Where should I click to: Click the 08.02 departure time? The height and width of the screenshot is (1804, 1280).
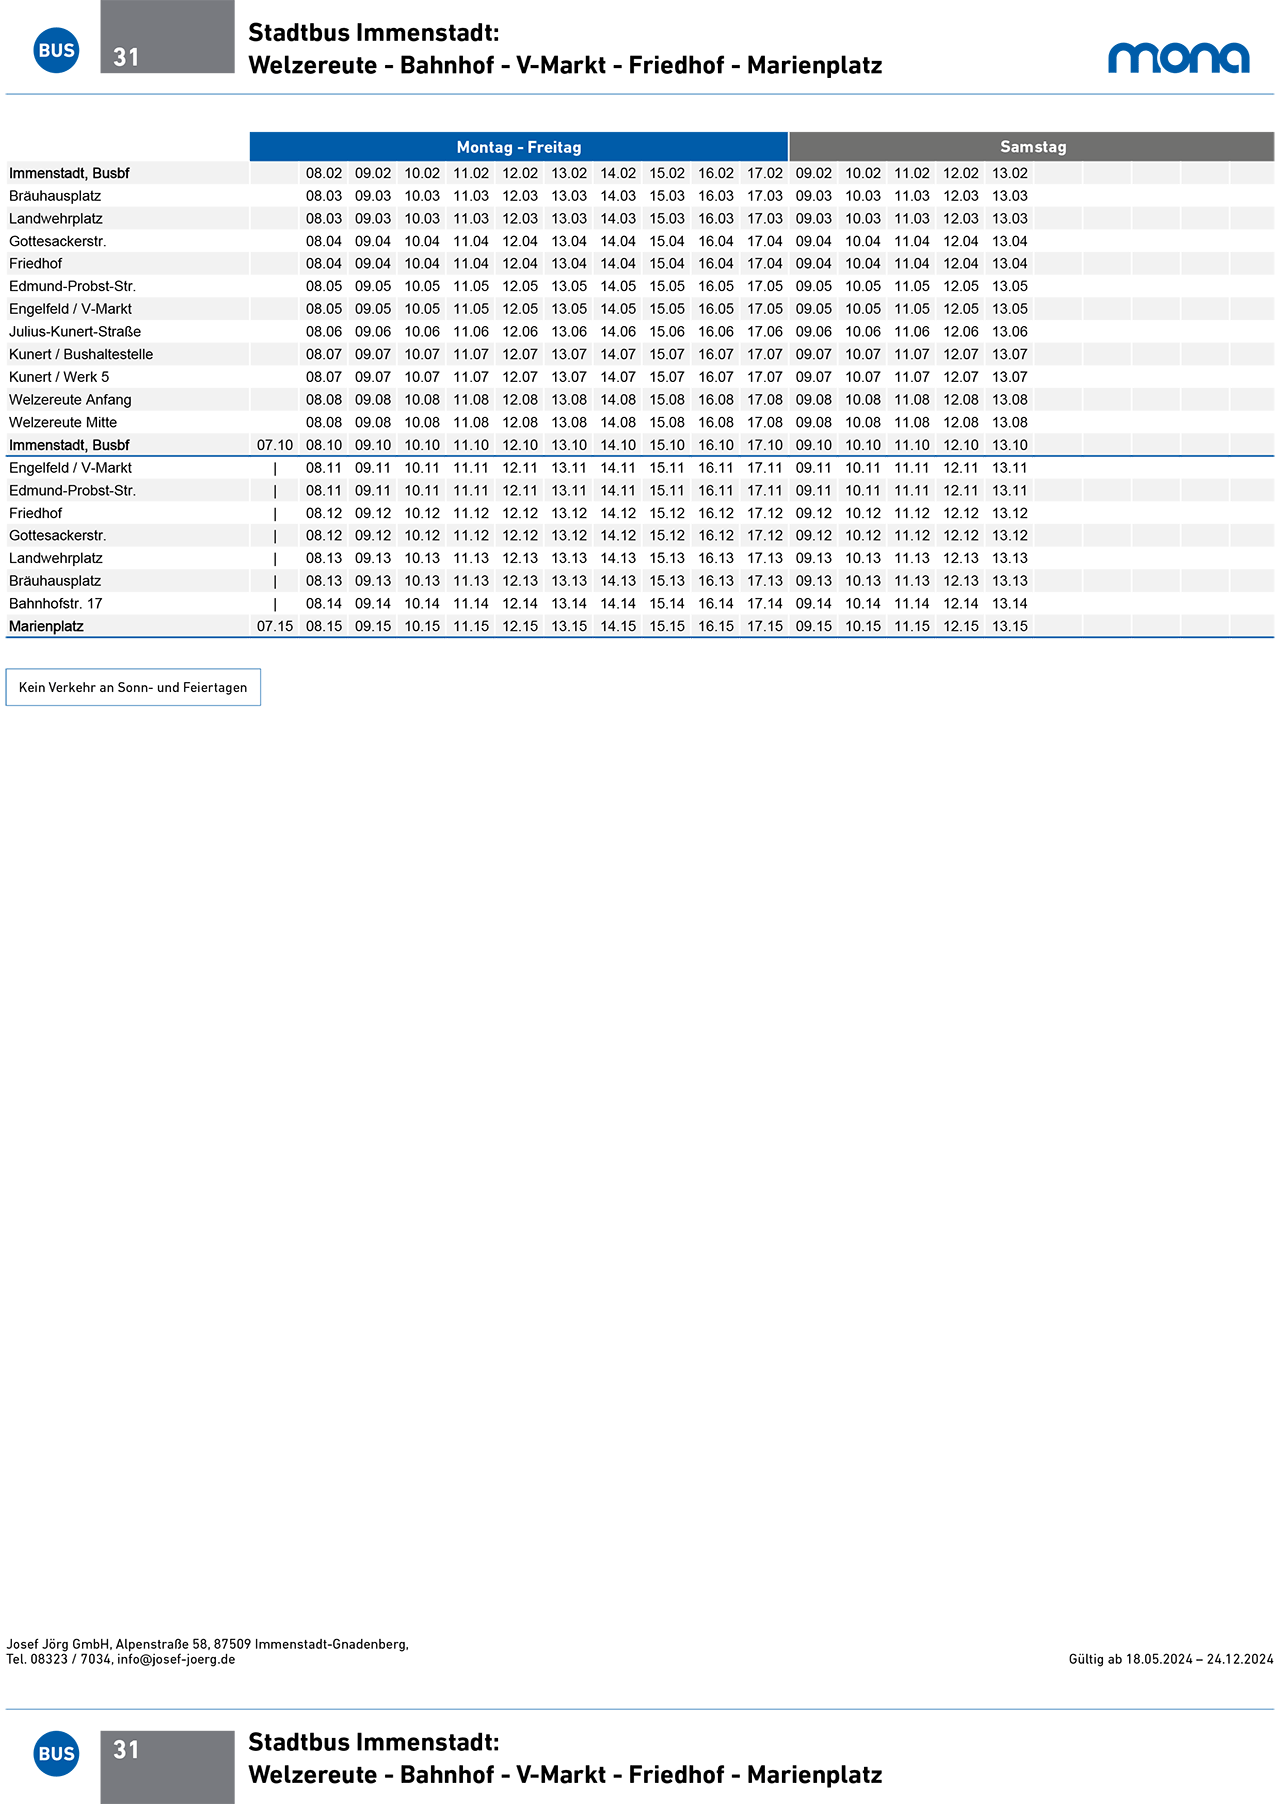324,173
